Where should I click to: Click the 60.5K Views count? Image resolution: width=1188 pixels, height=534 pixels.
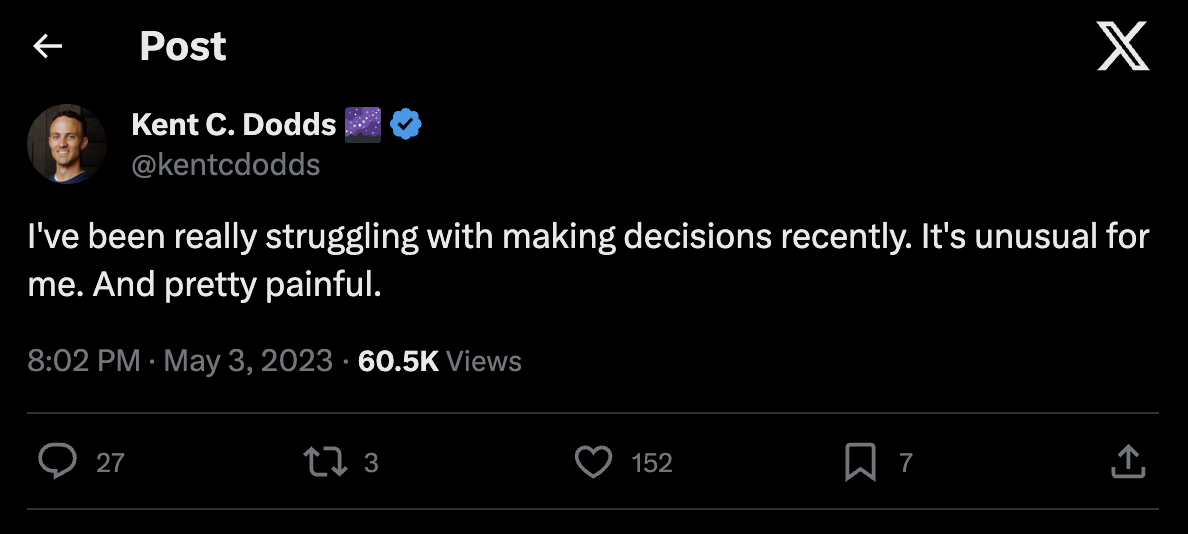(439, 361)
